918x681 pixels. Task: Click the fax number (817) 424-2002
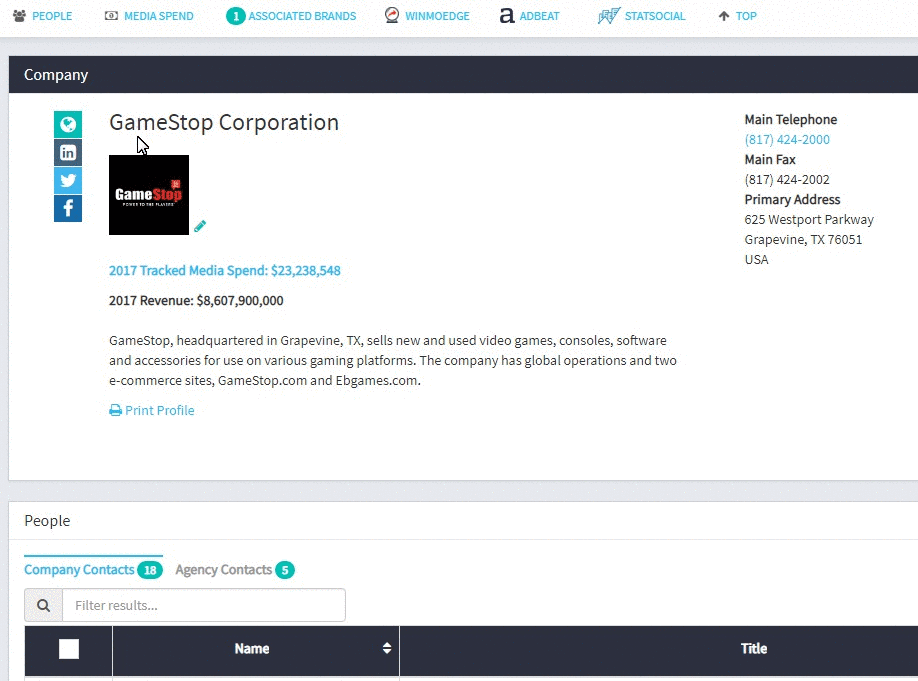click(787, 179)
